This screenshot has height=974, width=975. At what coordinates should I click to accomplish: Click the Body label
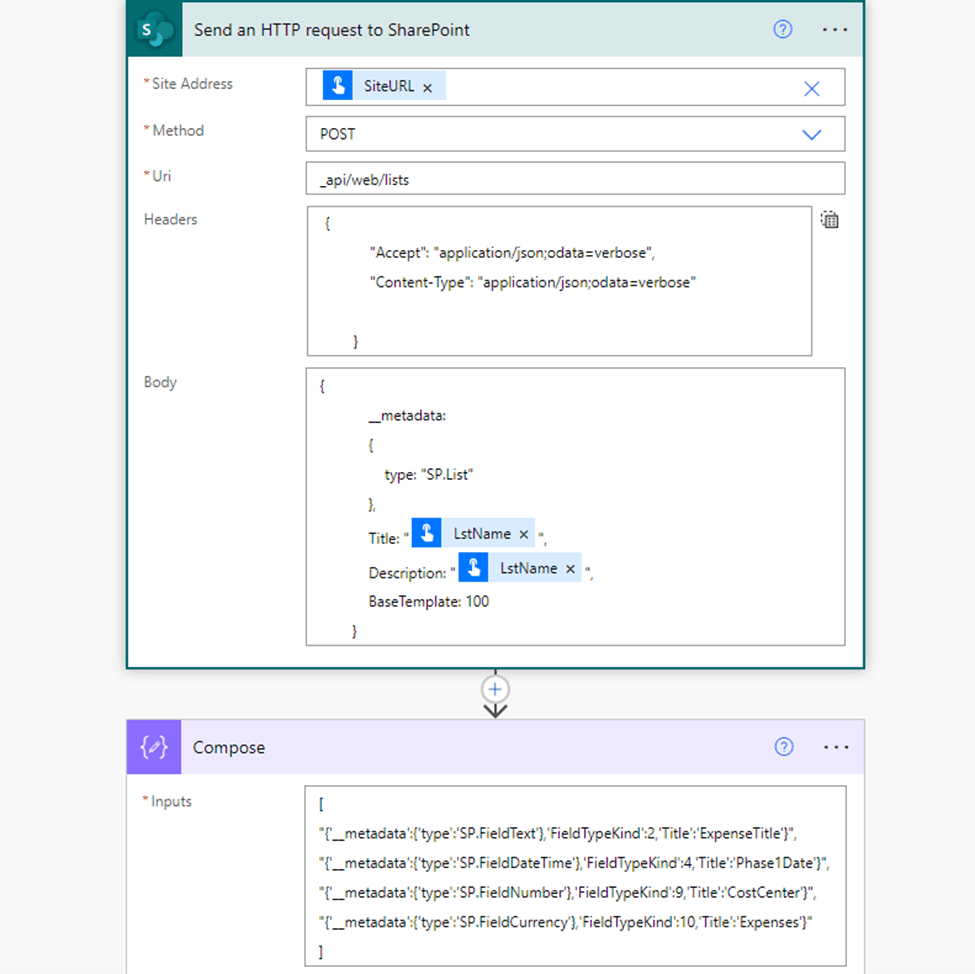pyautogui.click(x=160, y=382)
